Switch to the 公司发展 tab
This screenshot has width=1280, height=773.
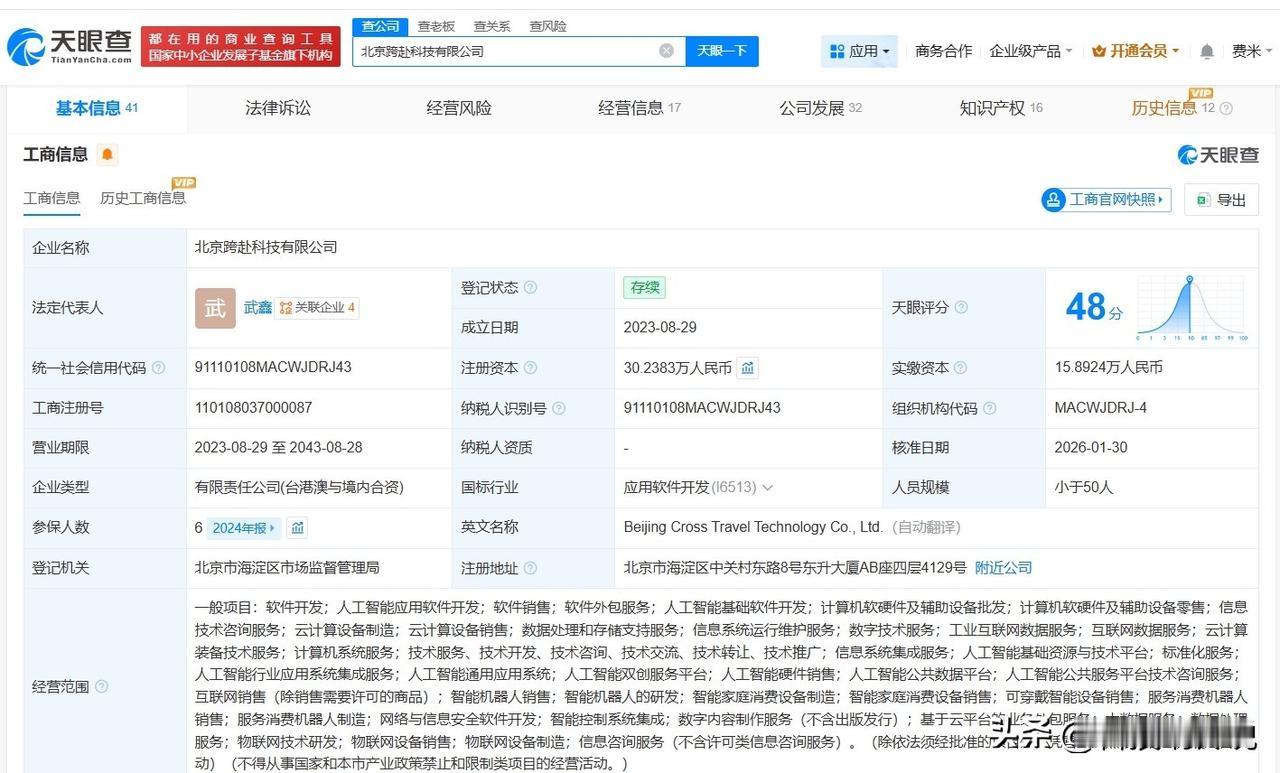click(820, 108)
